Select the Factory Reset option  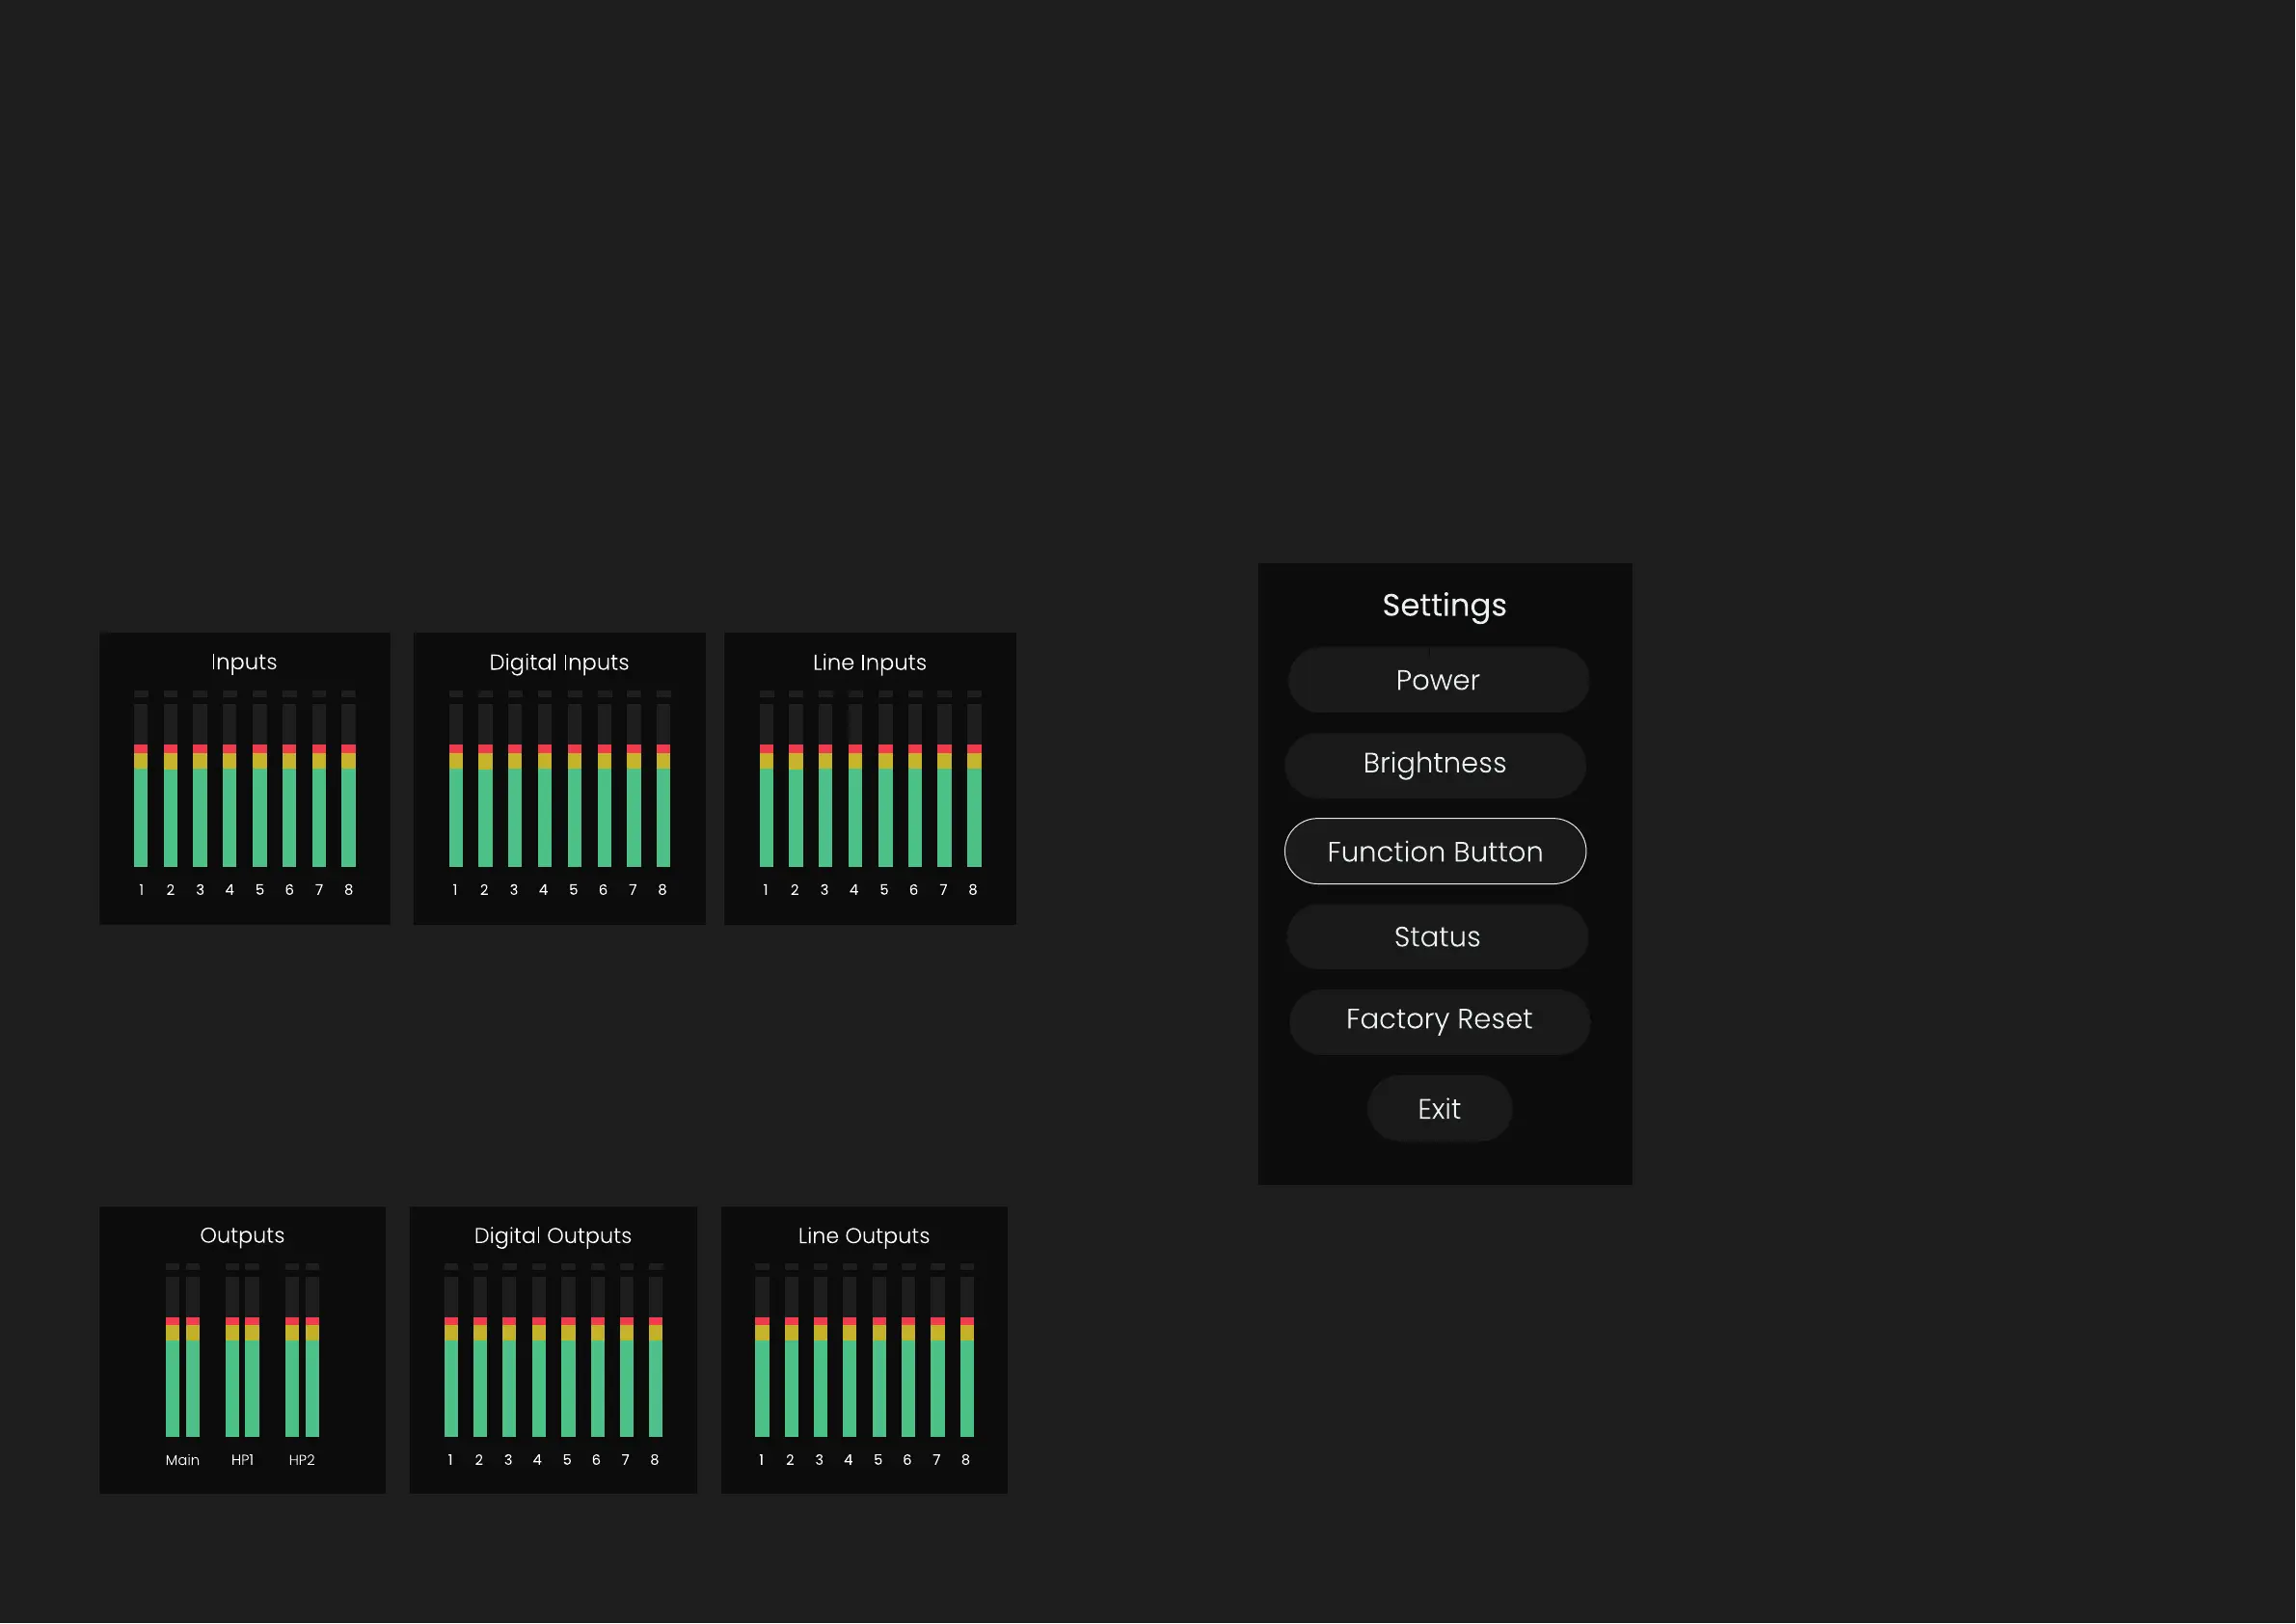coord(1439,1021)
